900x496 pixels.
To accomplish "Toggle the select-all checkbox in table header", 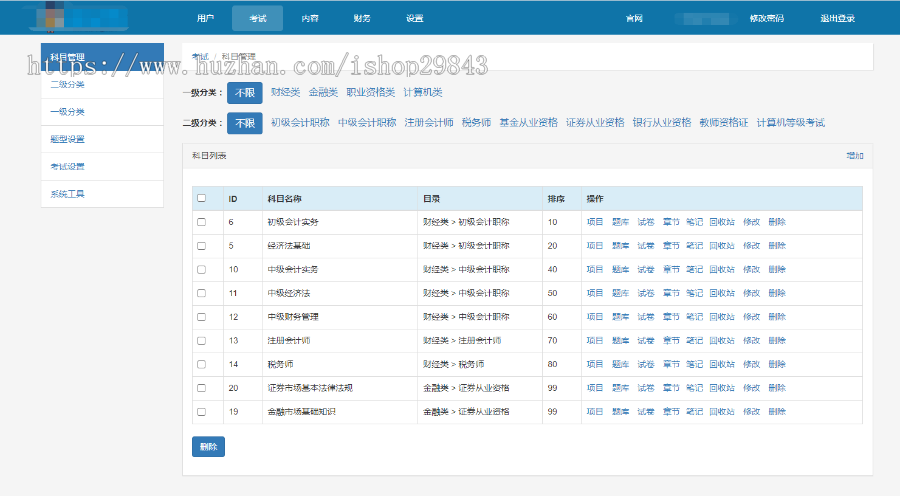I will (202, 198).
